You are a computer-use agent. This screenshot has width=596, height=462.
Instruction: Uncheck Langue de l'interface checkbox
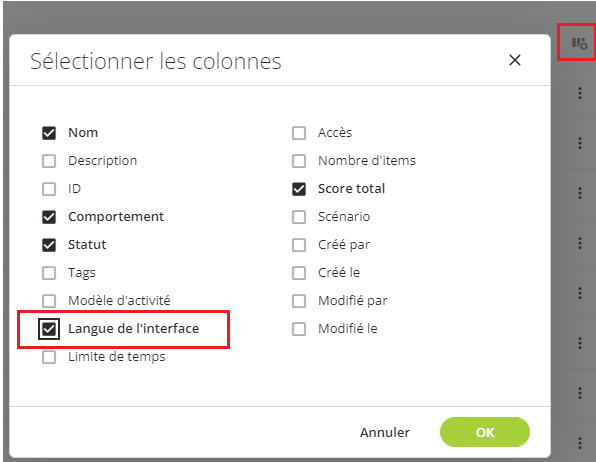tap(49, 329)
